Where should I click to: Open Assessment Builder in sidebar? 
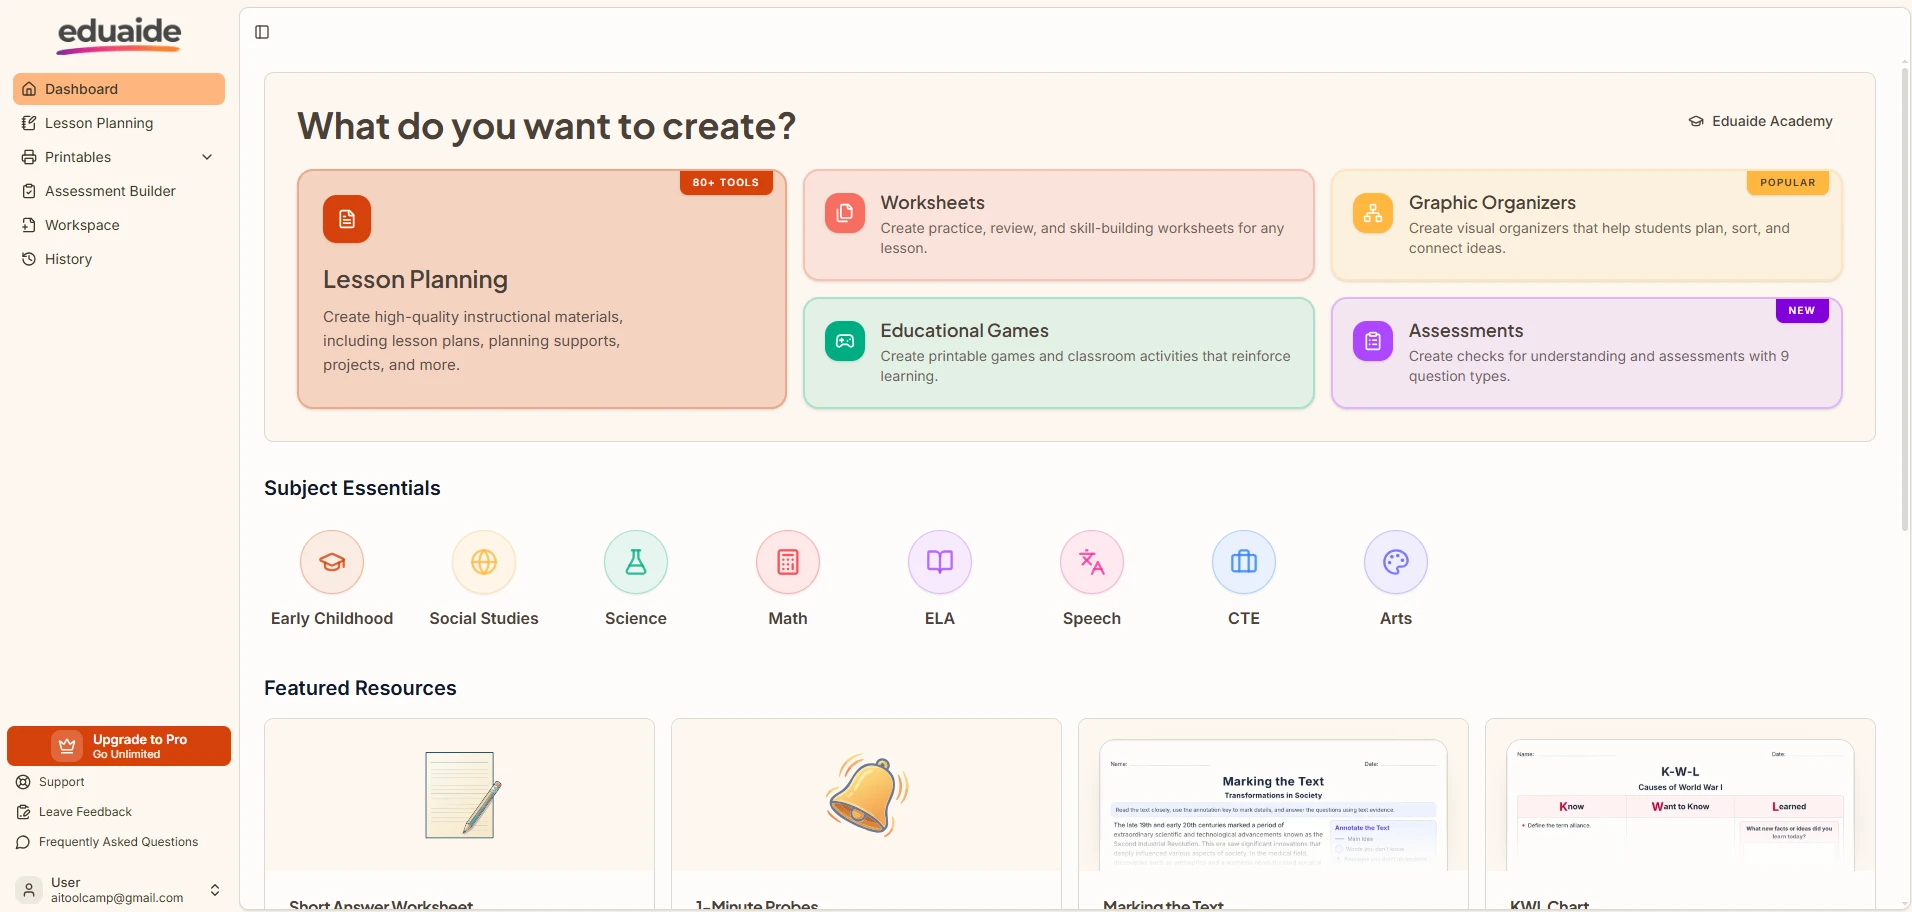coord(119,191)
